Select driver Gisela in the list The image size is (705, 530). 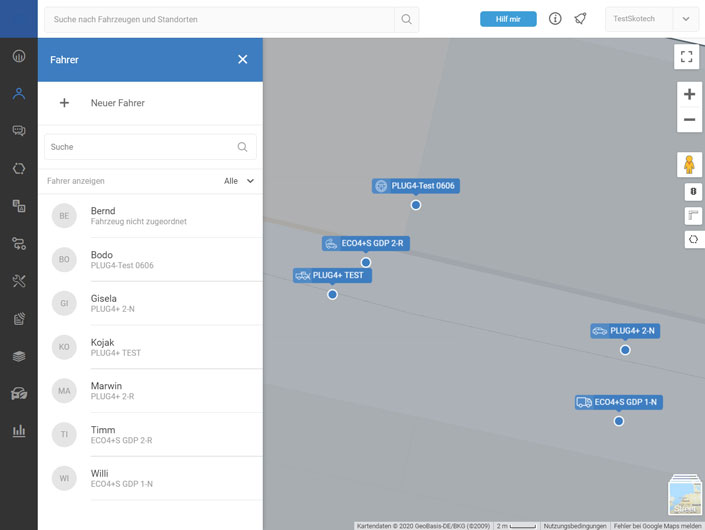(x=150, y=303)
